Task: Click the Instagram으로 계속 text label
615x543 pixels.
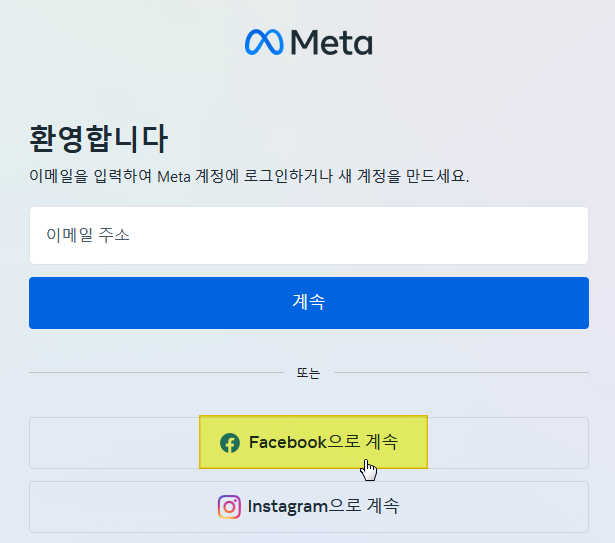Action: pyautogui.click(x=324, y=506)
